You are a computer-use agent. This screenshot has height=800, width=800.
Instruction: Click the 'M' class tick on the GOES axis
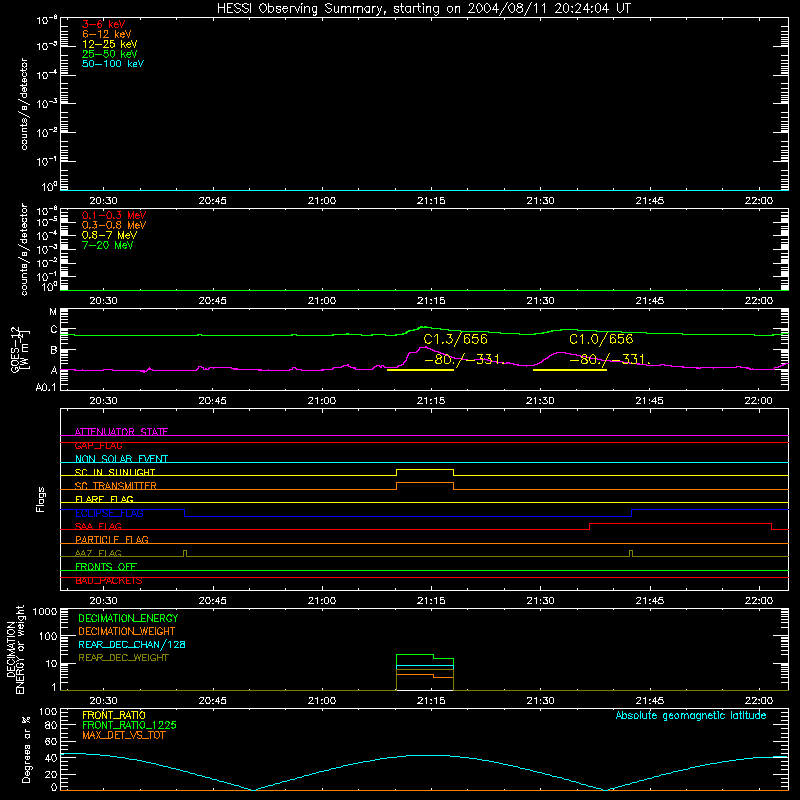[x=53, y=312]
